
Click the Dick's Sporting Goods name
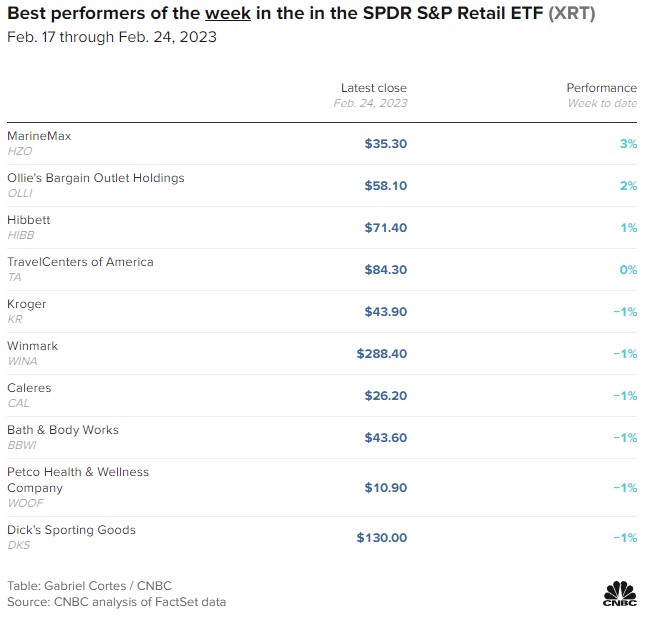coord(71,530)
